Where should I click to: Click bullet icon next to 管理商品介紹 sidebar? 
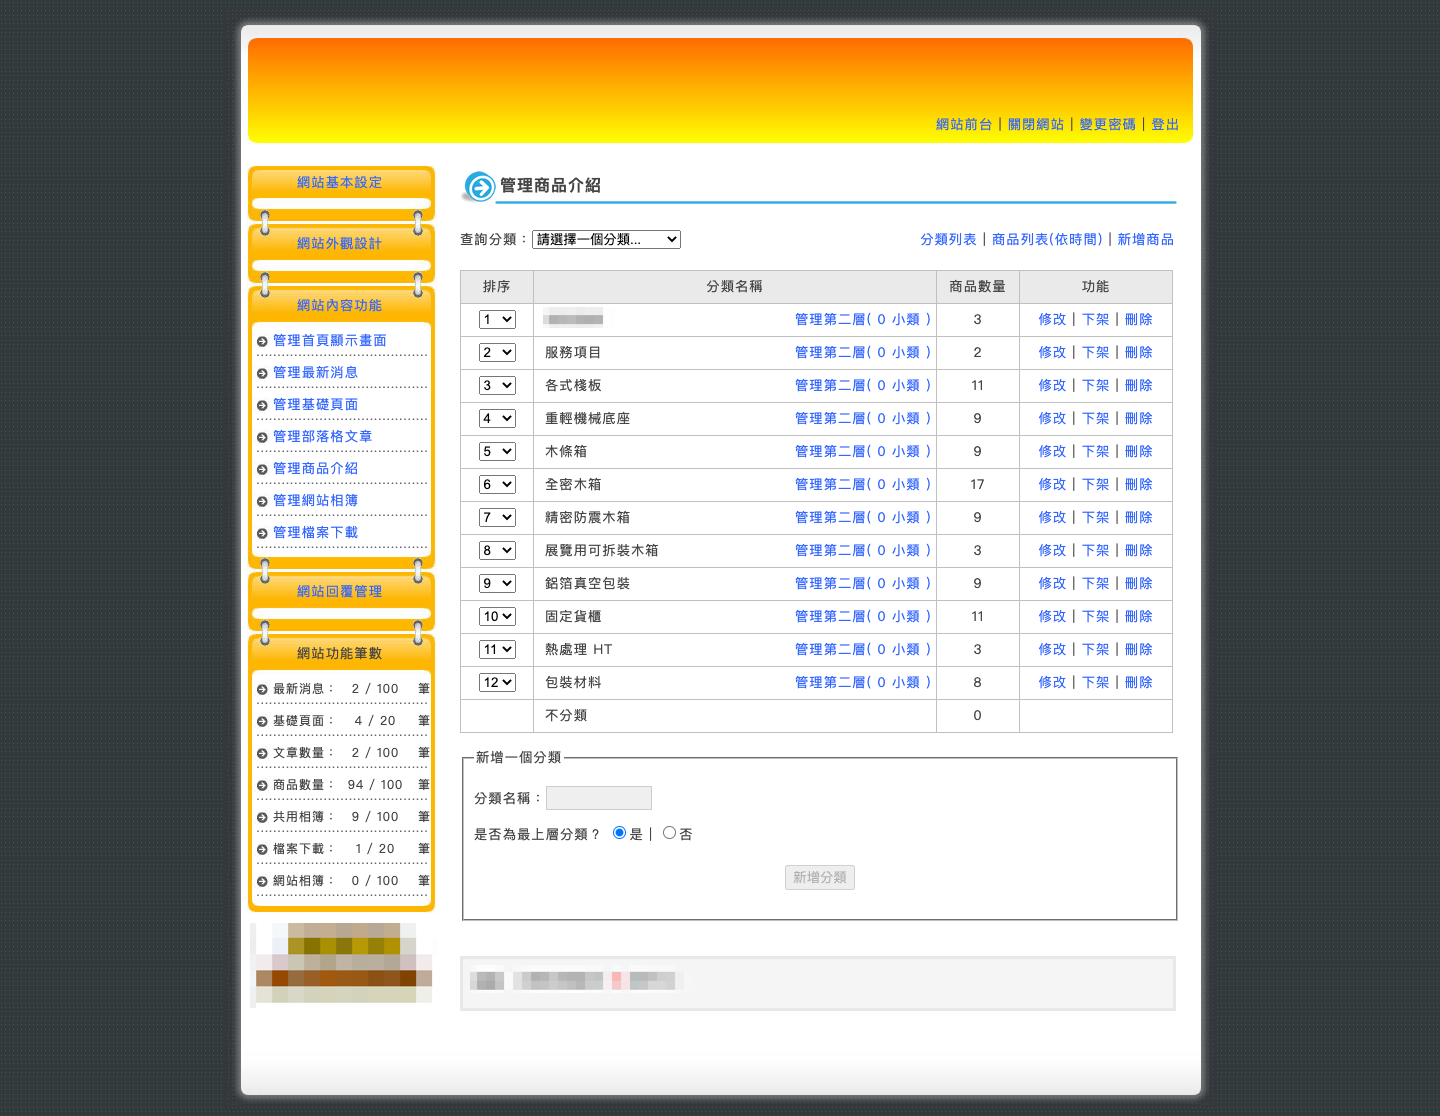[x=262, y=470]
